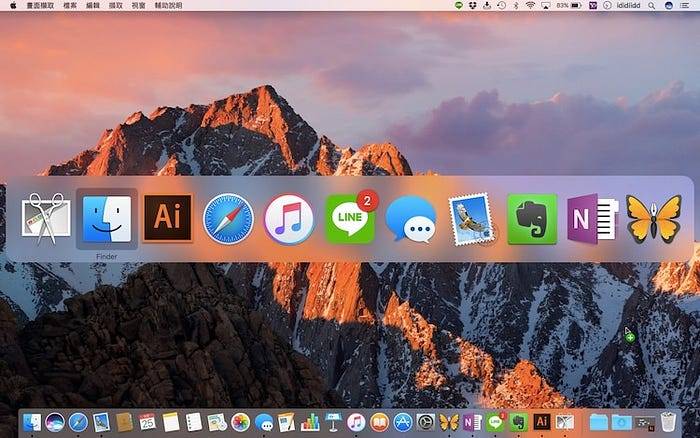Open Notification Center list icon
700x438 pixels.
pos(685,5)
